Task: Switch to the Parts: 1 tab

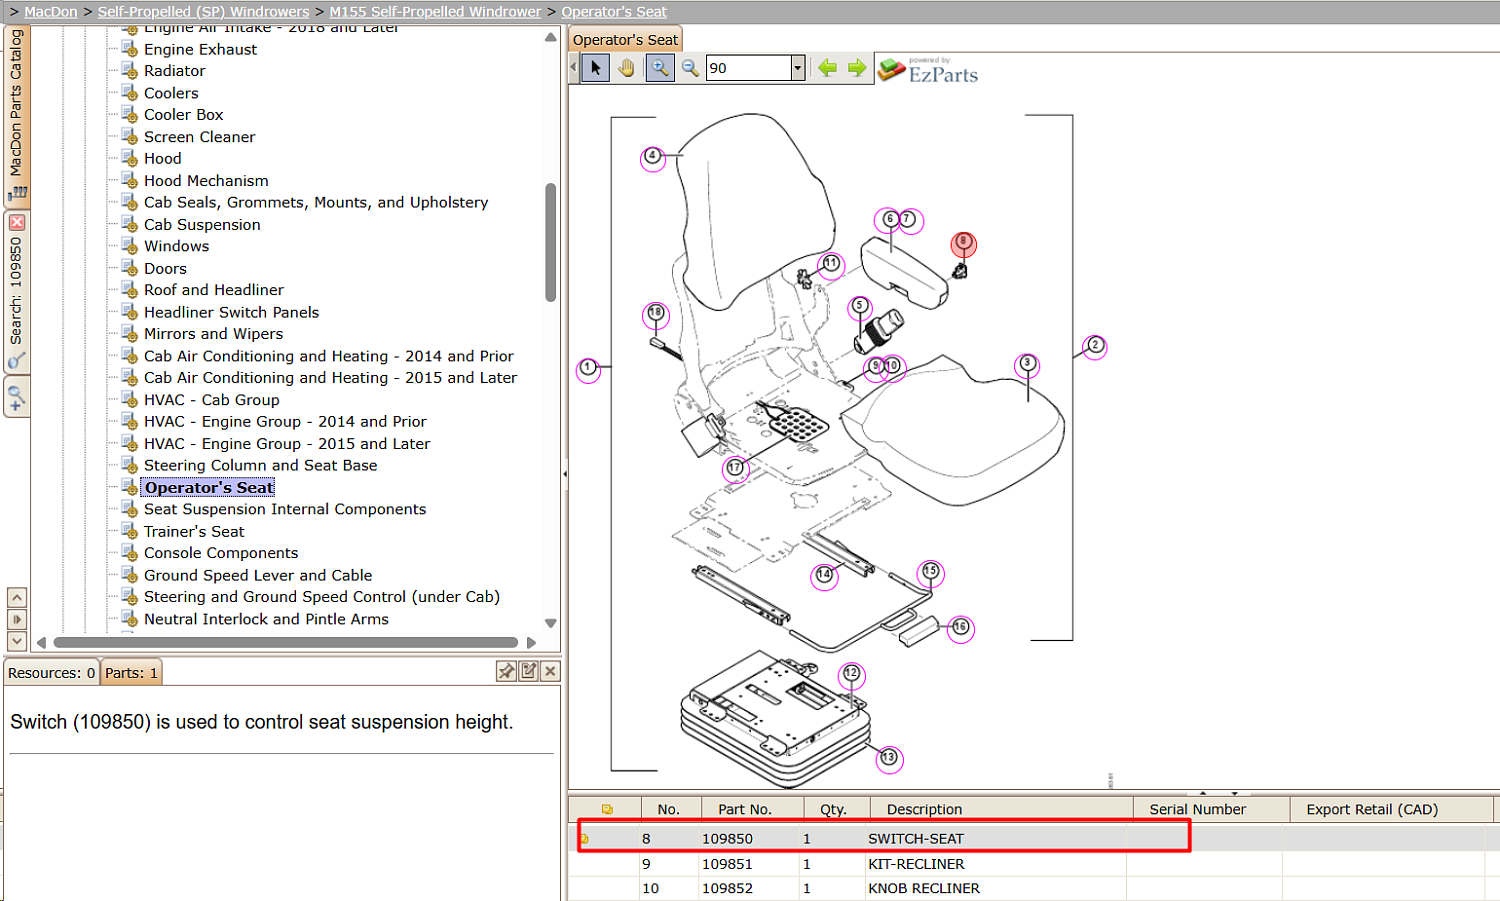Action: (x=131, y=673)
